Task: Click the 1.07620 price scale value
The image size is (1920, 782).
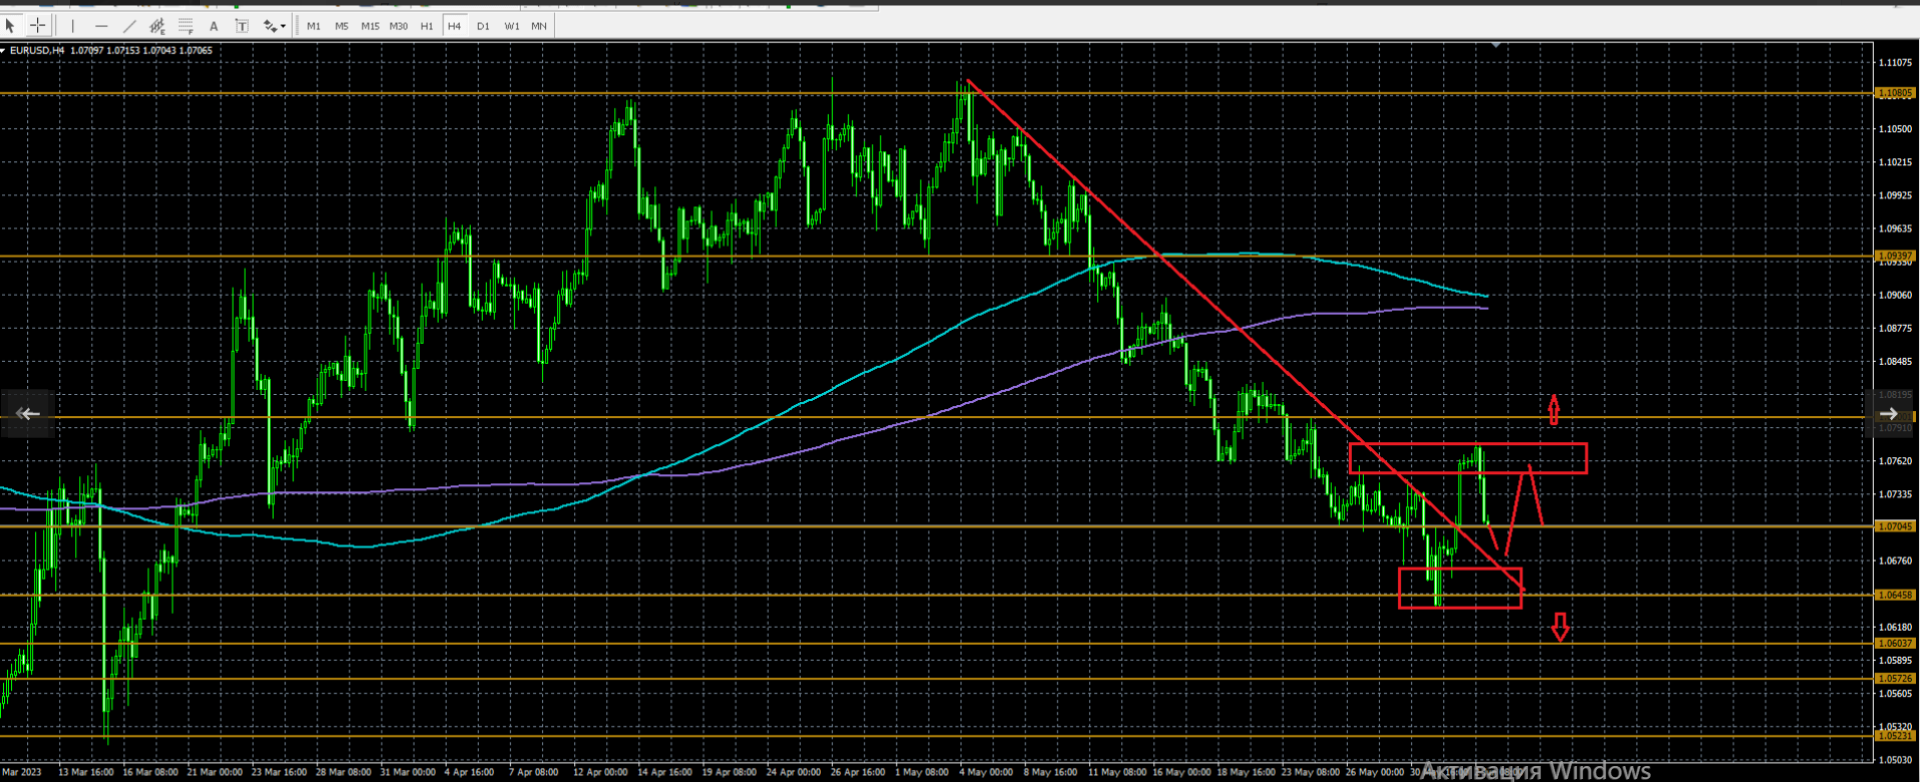Action: click(x=1895, y=461)
